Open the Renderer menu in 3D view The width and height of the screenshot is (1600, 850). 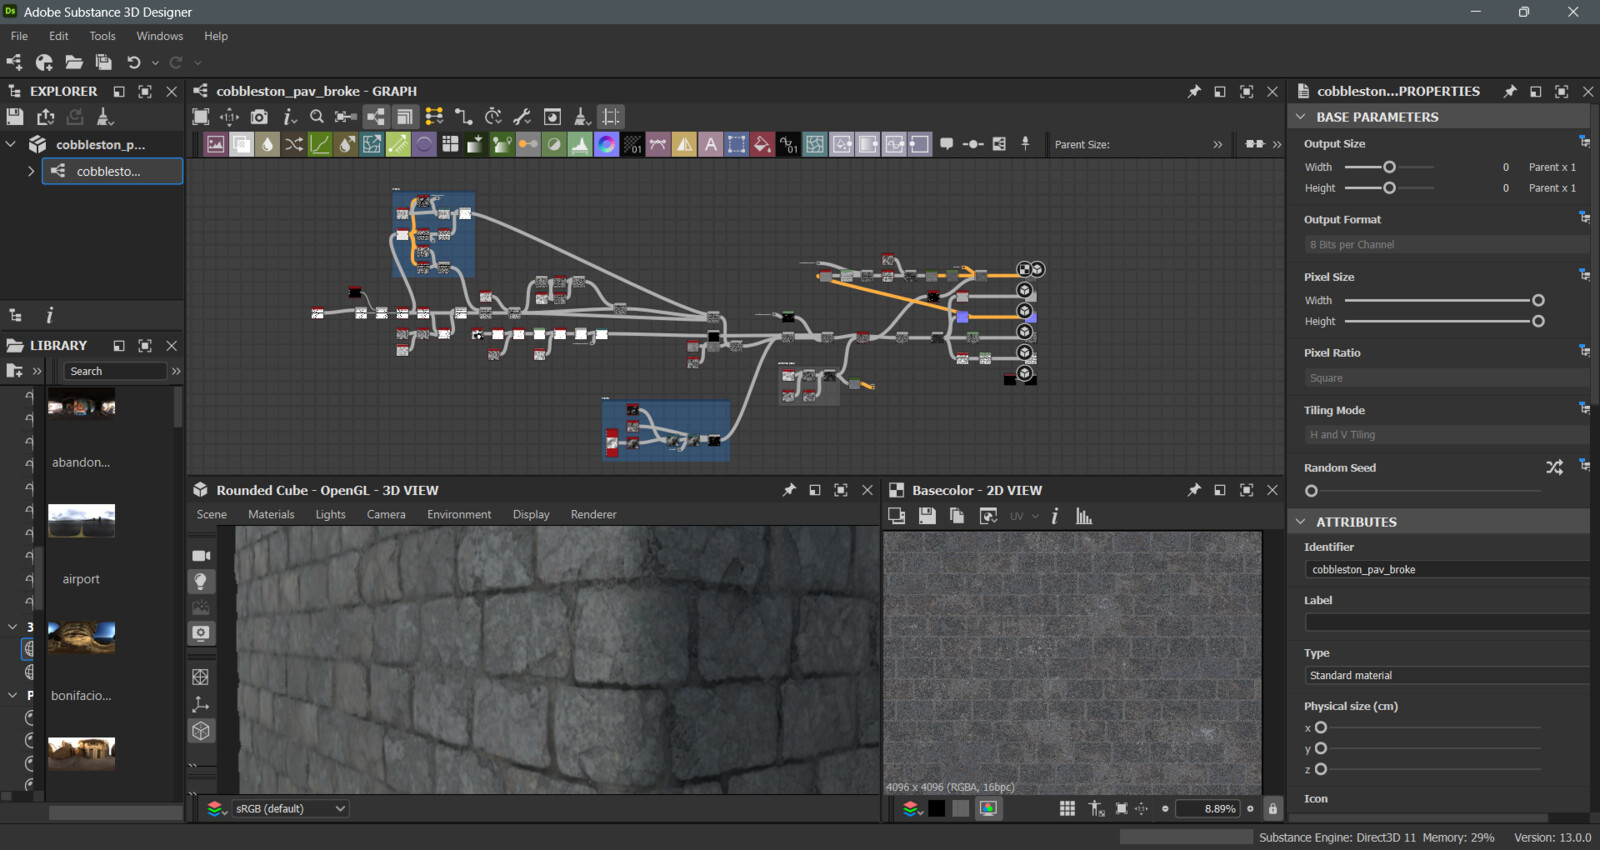click(x=593, y=514)
